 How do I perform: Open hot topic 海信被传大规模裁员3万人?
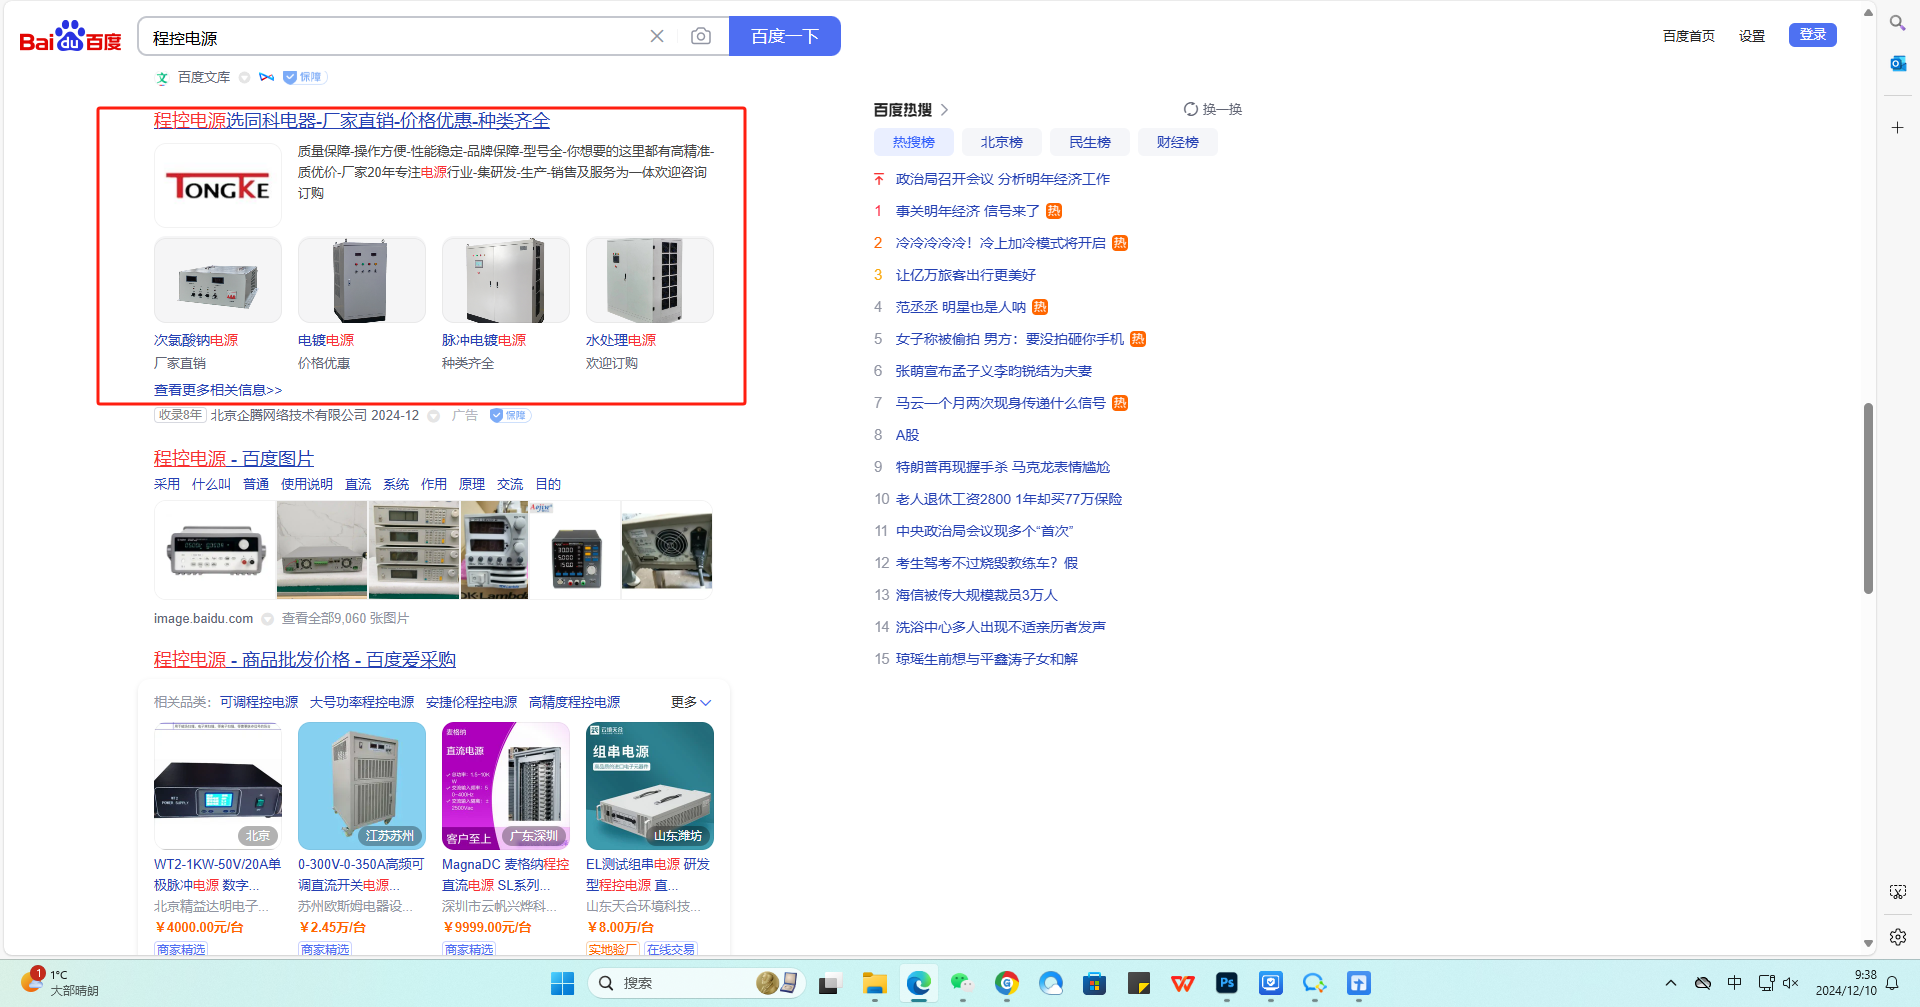[x=976, y=595]
